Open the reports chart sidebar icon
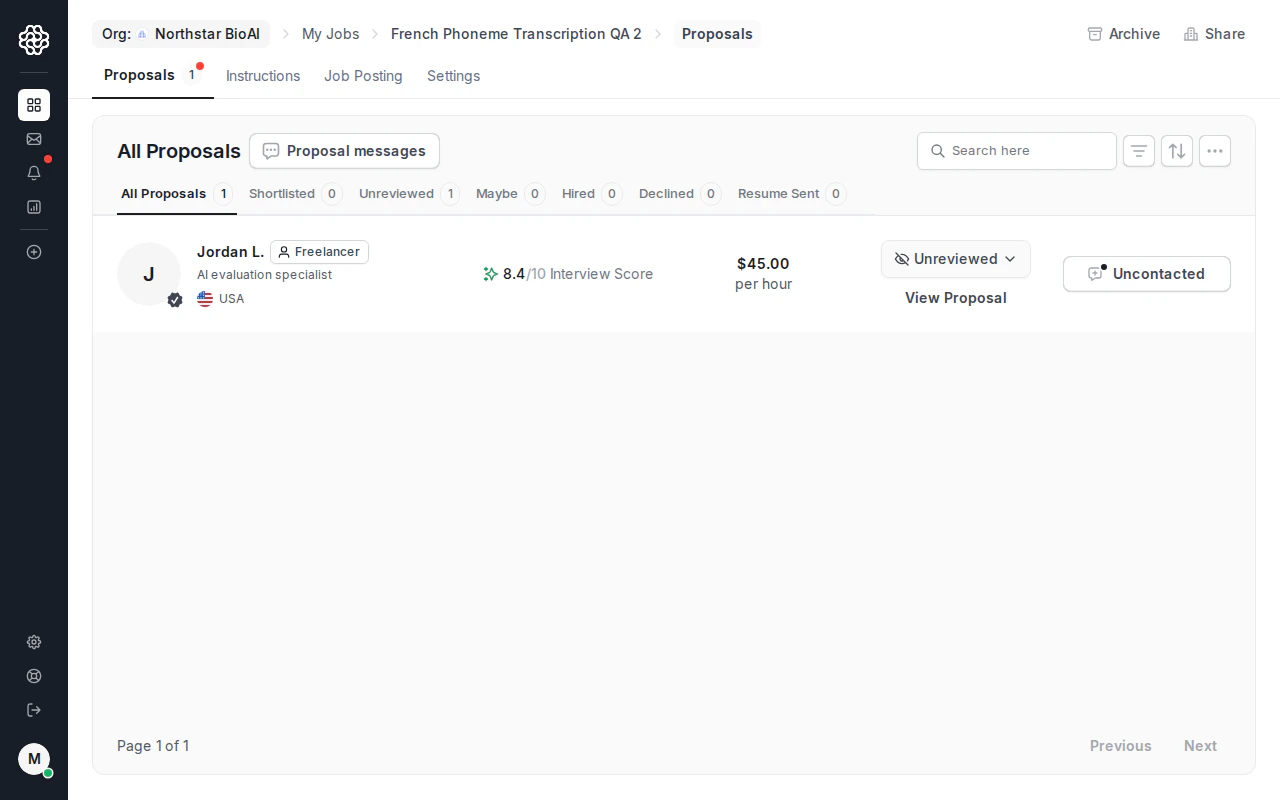 point(34,207)
